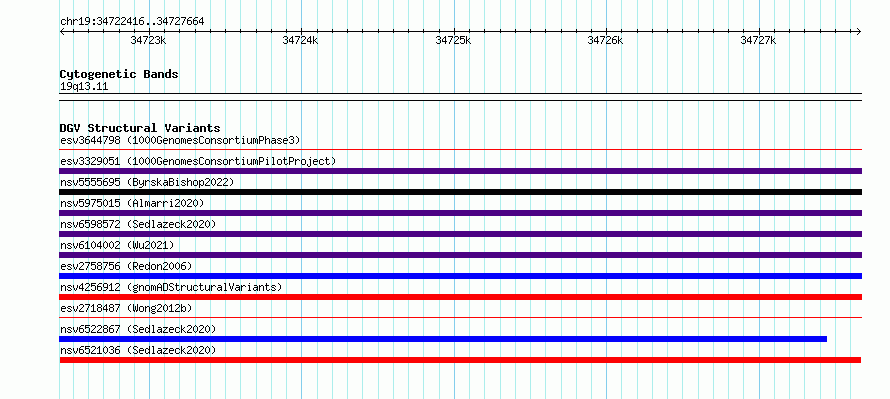This screenshot has height=399, width=890.
Task: Click the Cytogenetic Bands track title
Action: (119, 74)
